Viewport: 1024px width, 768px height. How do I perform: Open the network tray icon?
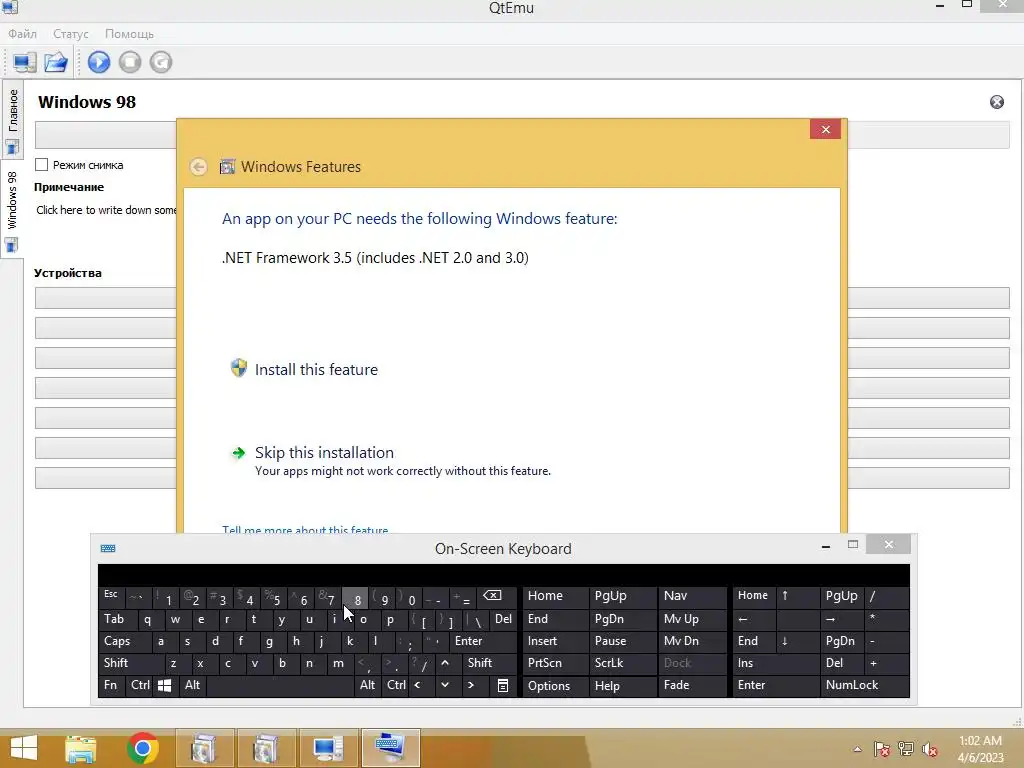tap(906, 749)
